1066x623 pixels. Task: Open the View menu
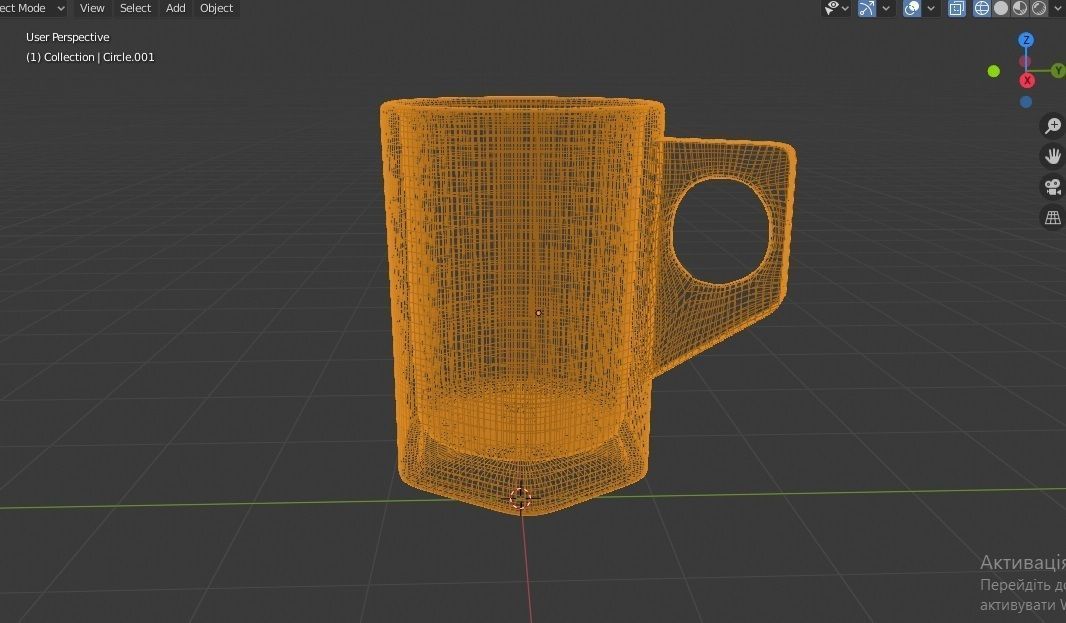pyautogui.click(x=92, y=8)
